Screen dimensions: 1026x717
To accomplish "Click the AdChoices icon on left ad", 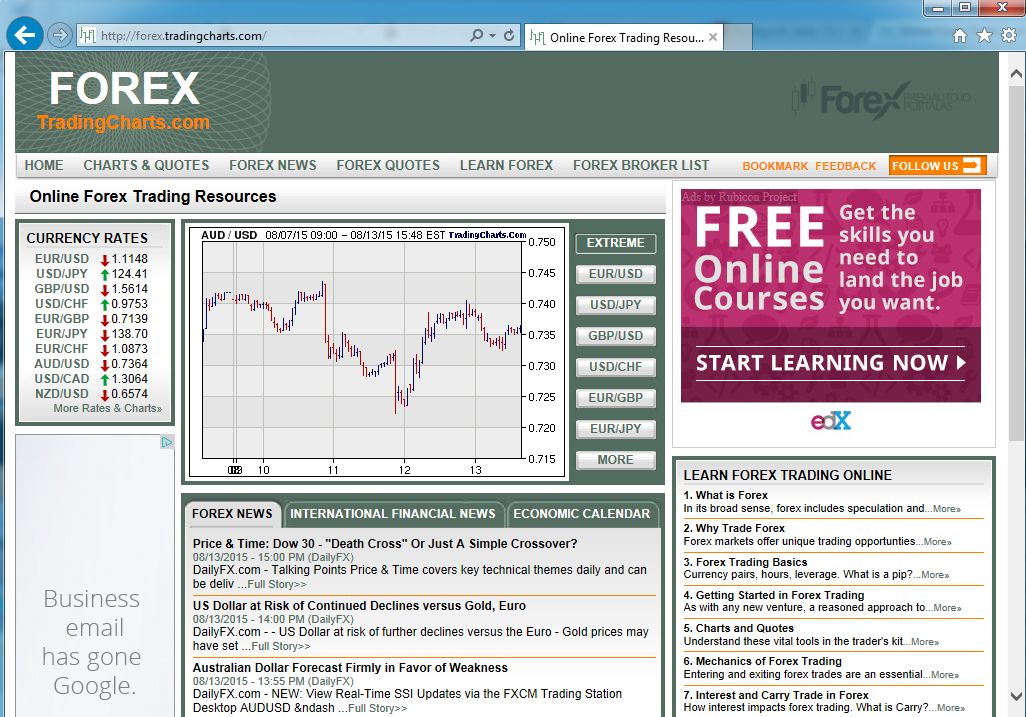I will tap(166, 443).
